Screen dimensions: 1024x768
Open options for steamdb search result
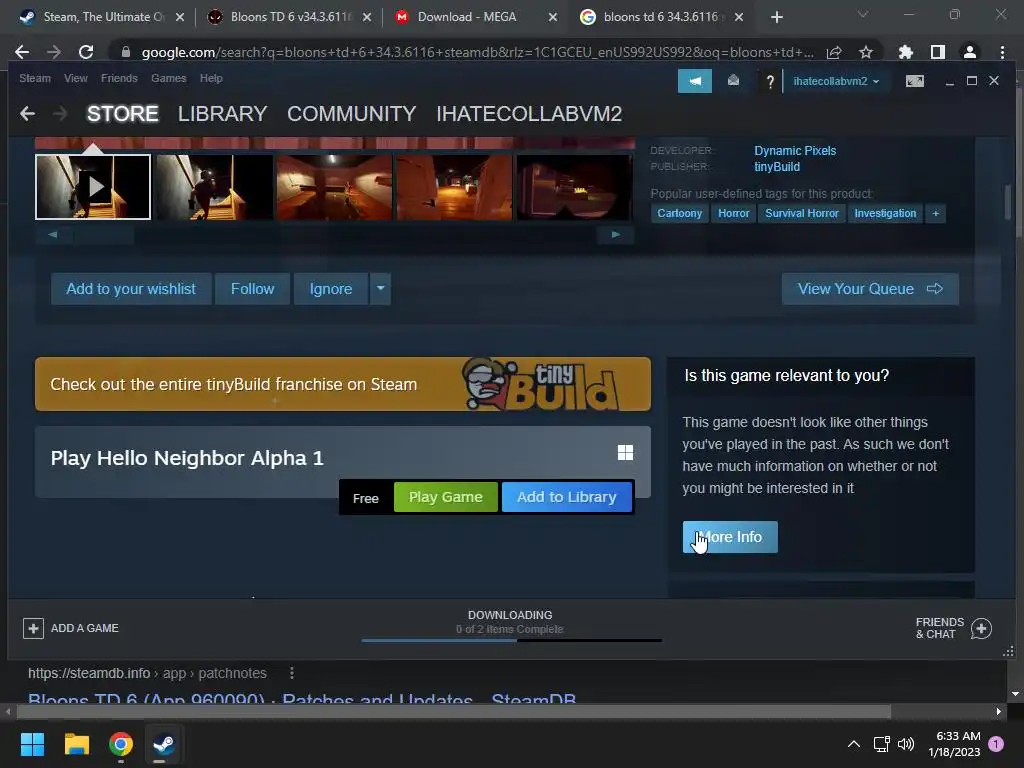pos(292,673)
